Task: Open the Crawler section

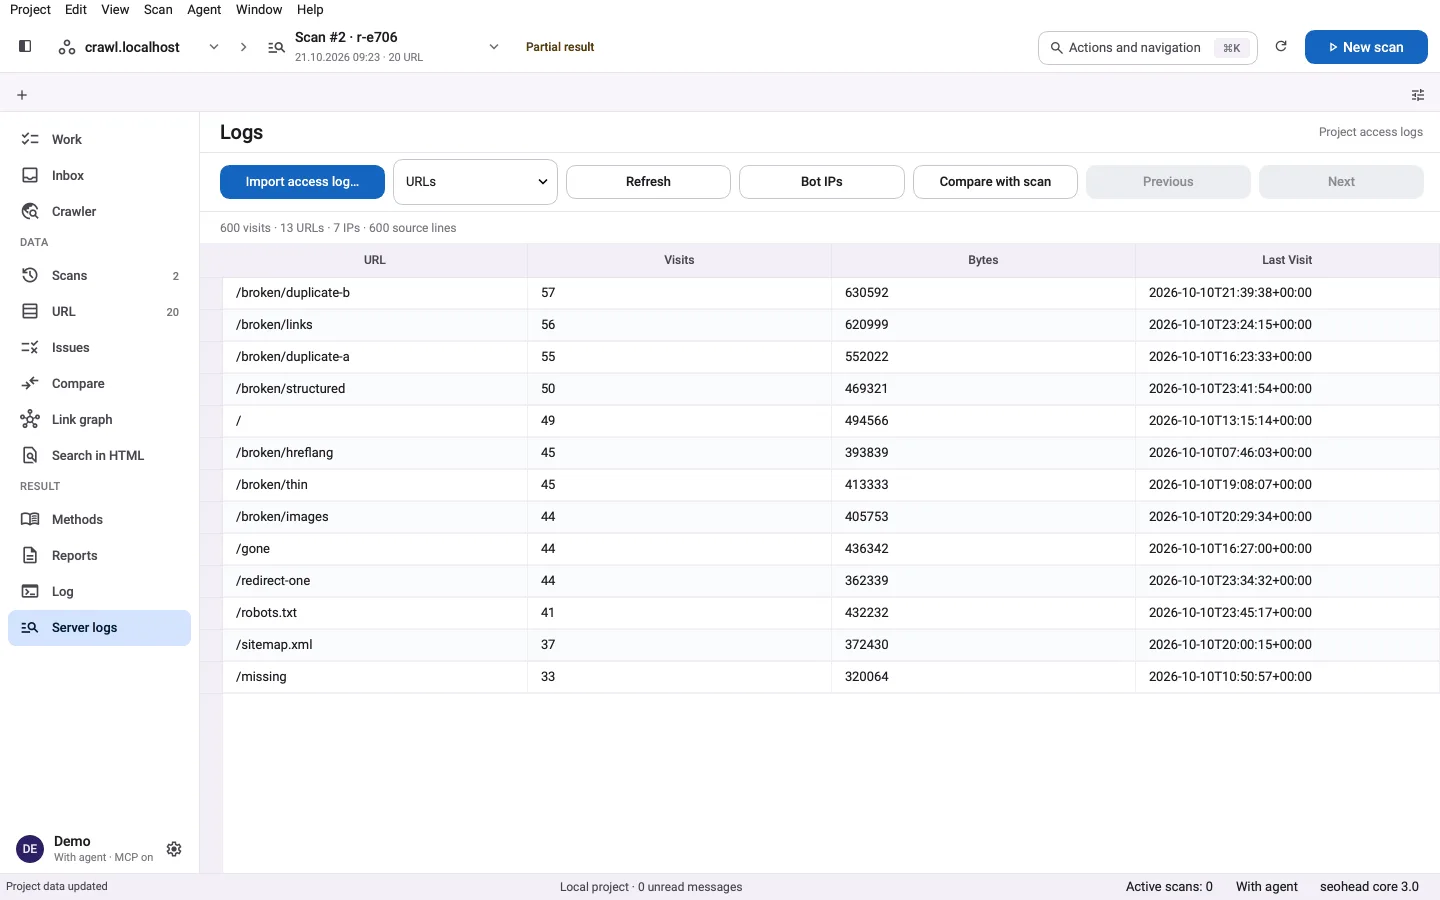Action: coord(99,211)
